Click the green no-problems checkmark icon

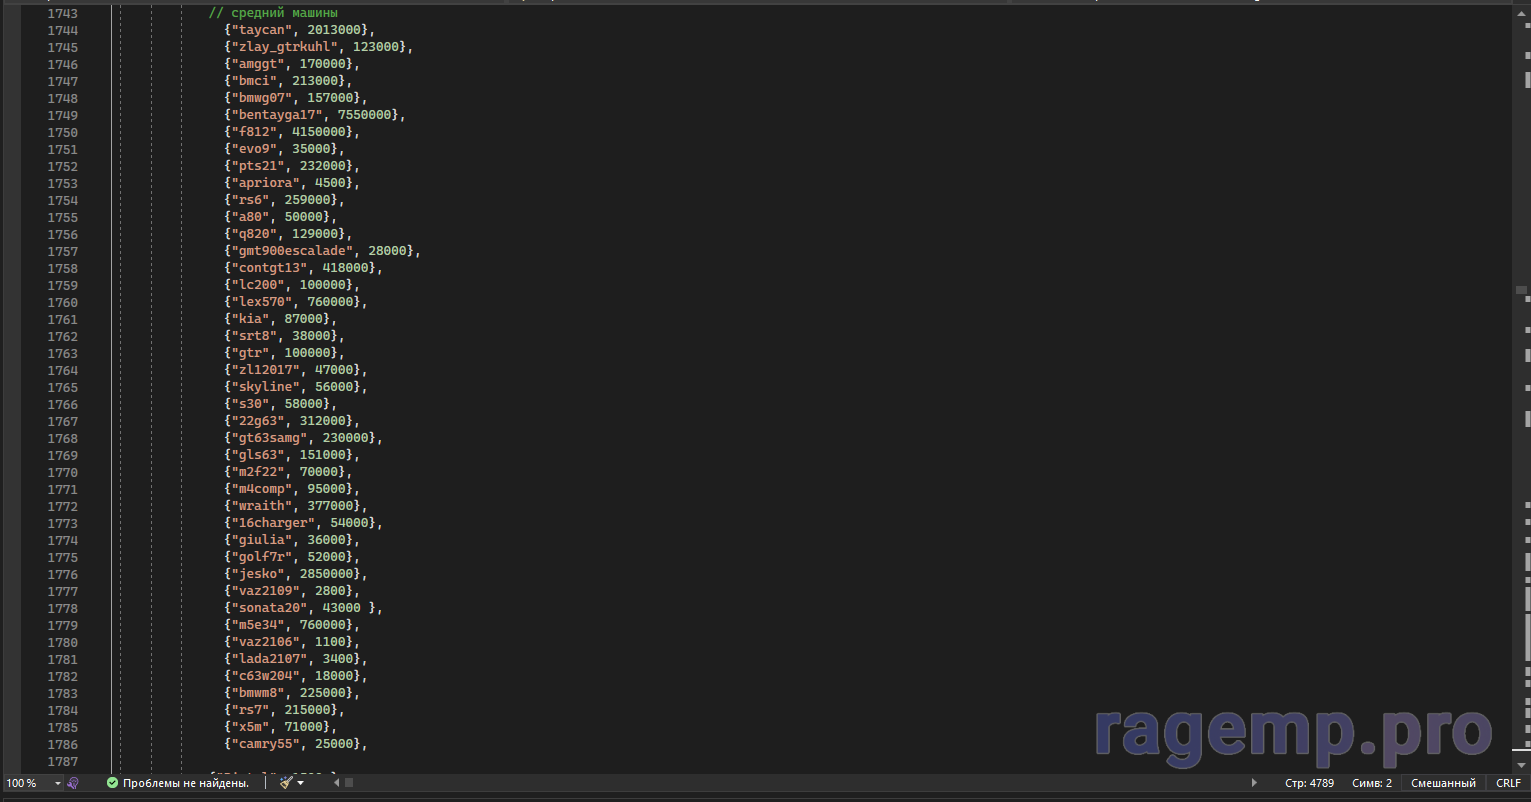[x=112, y=783]
